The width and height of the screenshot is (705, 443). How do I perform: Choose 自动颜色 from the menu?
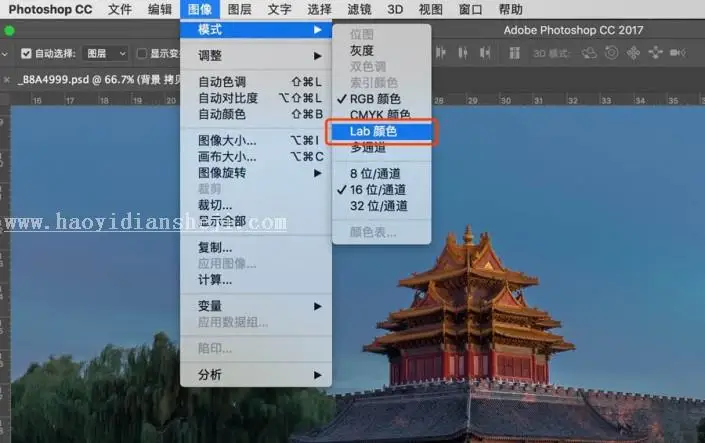pos(256,114)
